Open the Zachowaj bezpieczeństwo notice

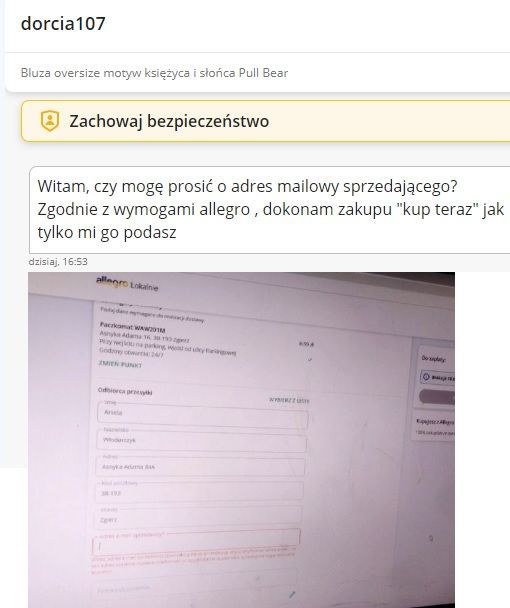(x=265, y=121)
